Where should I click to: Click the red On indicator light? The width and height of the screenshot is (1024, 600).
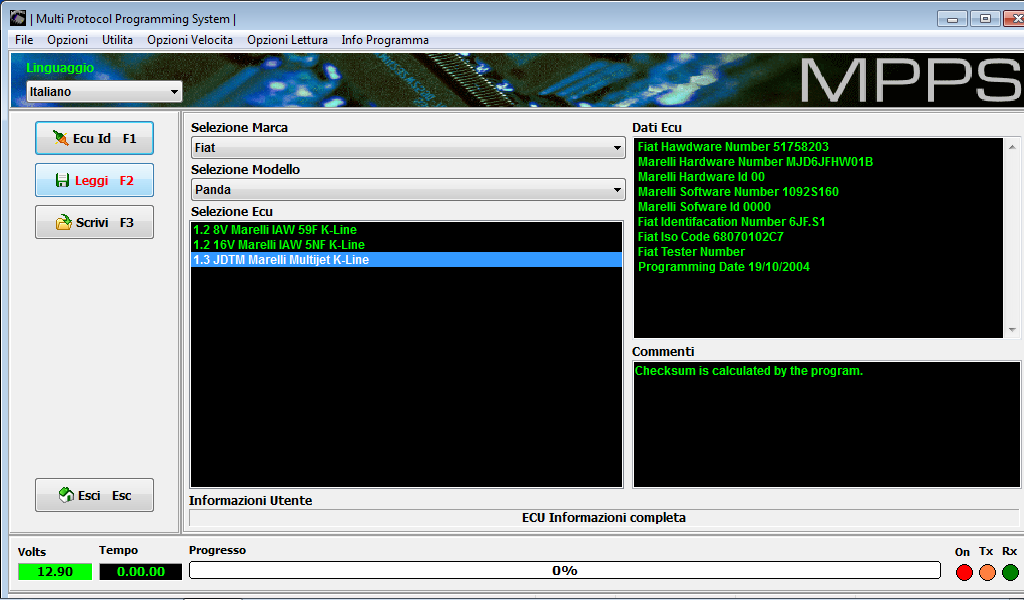[x=964, y=573]
